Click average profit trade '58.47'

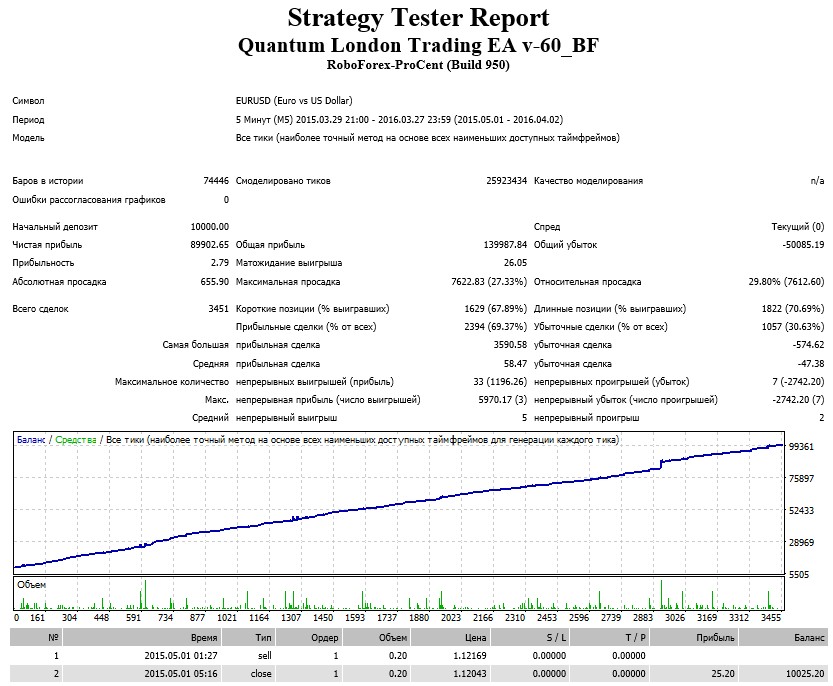click(515, 365)
